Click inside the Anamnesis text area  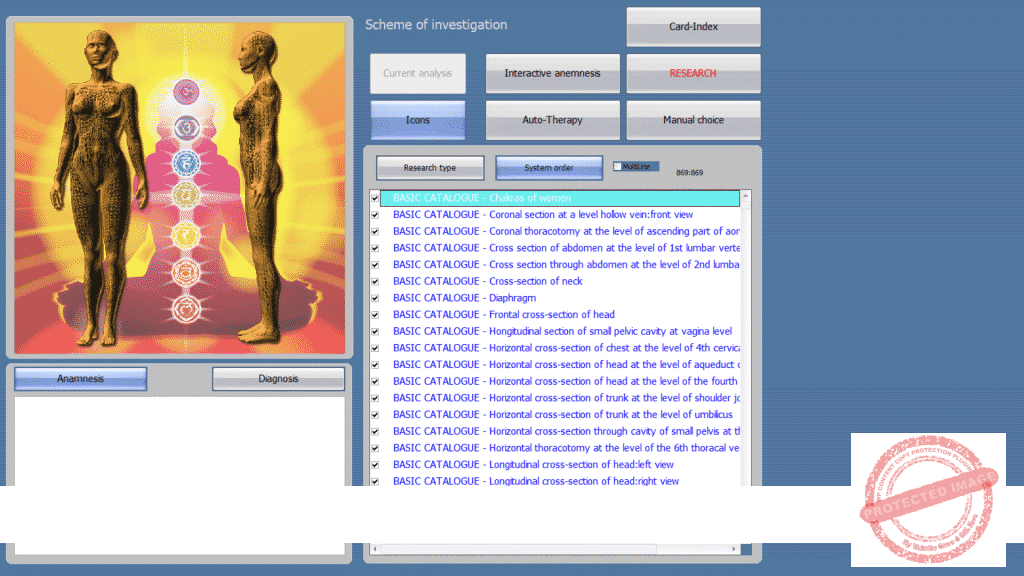pos(180,440)
